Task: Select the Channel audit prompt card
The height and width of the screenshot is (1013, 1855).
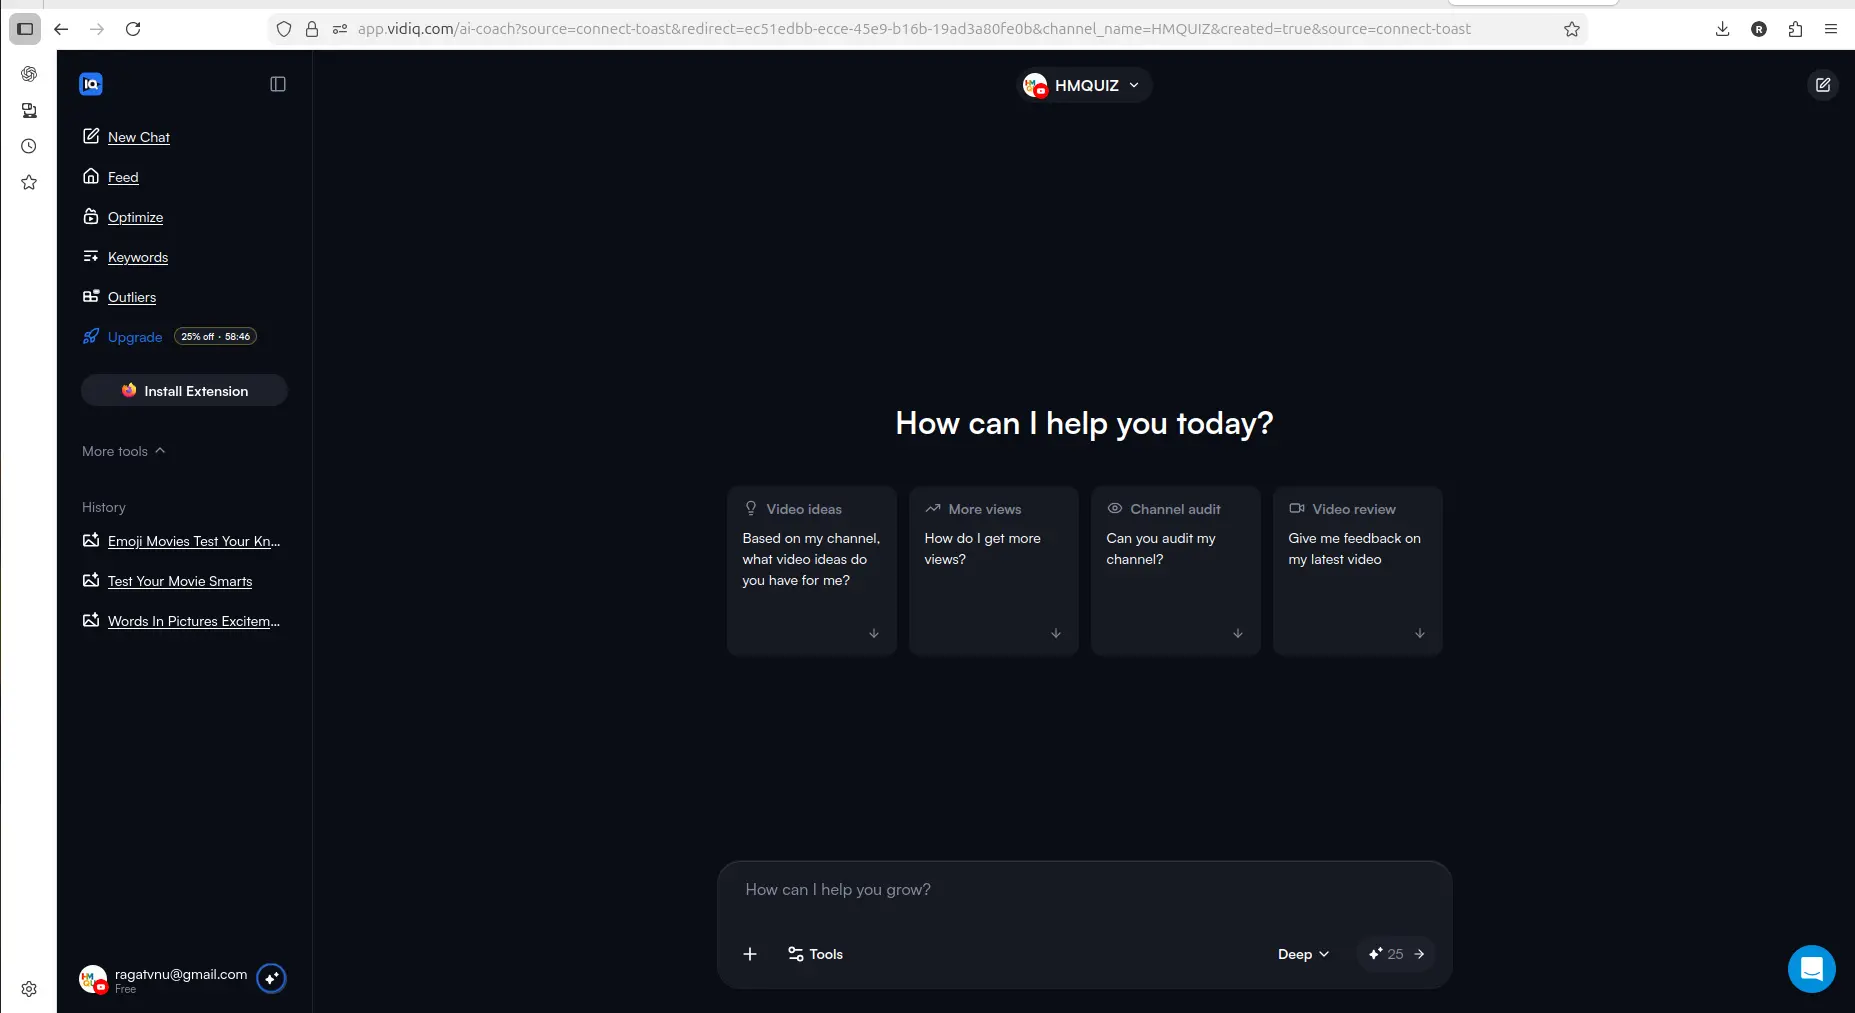Action: tap(1176, 571)
